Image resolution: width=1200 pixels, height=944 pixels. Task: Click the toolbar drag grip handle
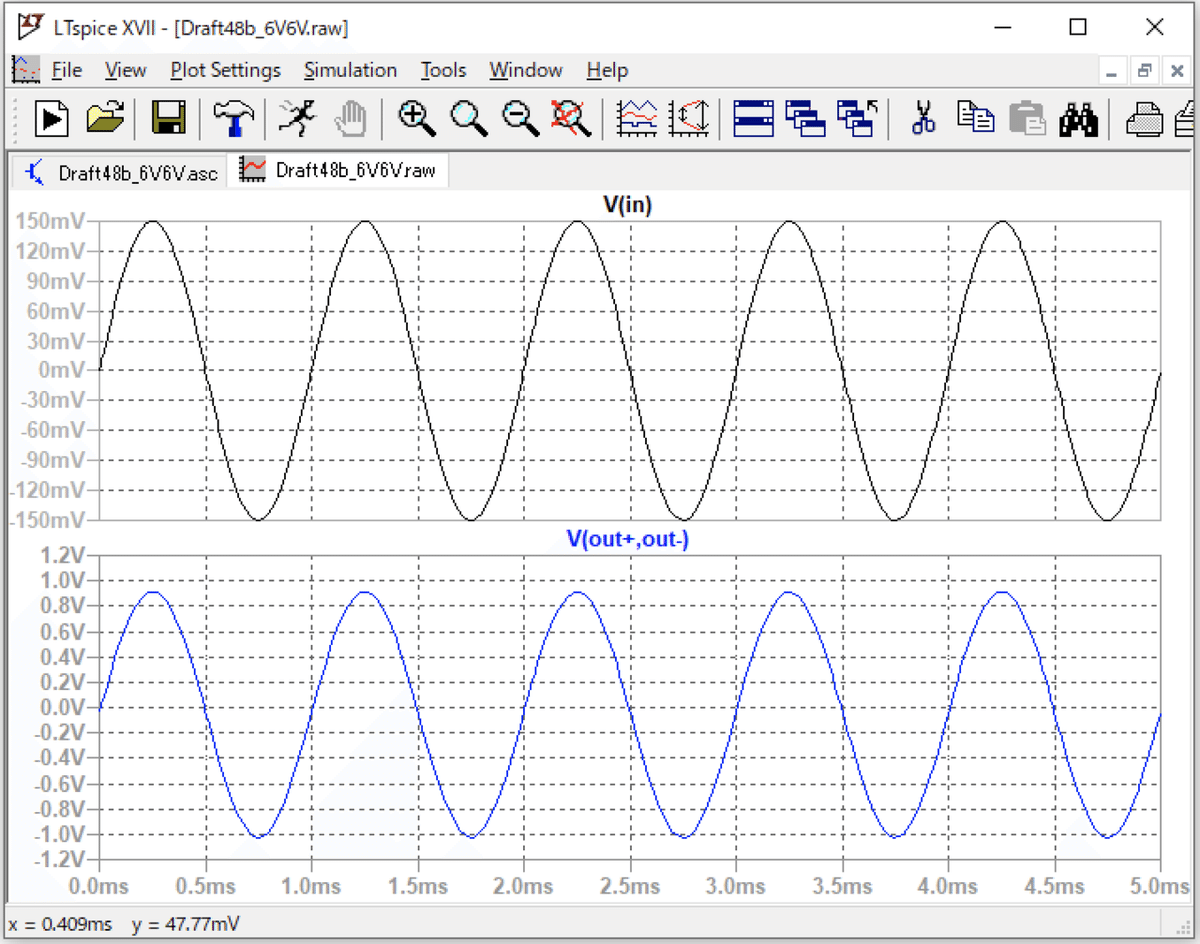click(x=16, y=119)
